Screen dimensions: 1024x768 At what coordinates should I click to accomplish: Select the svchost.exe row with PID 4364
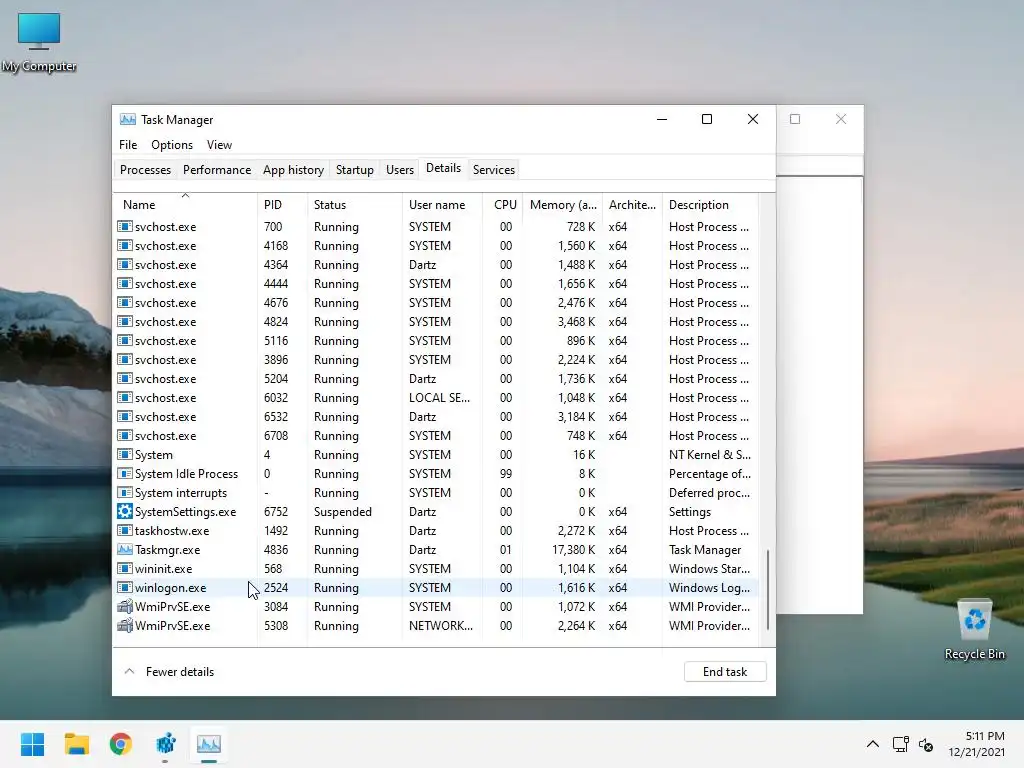(x=436, y=264)
